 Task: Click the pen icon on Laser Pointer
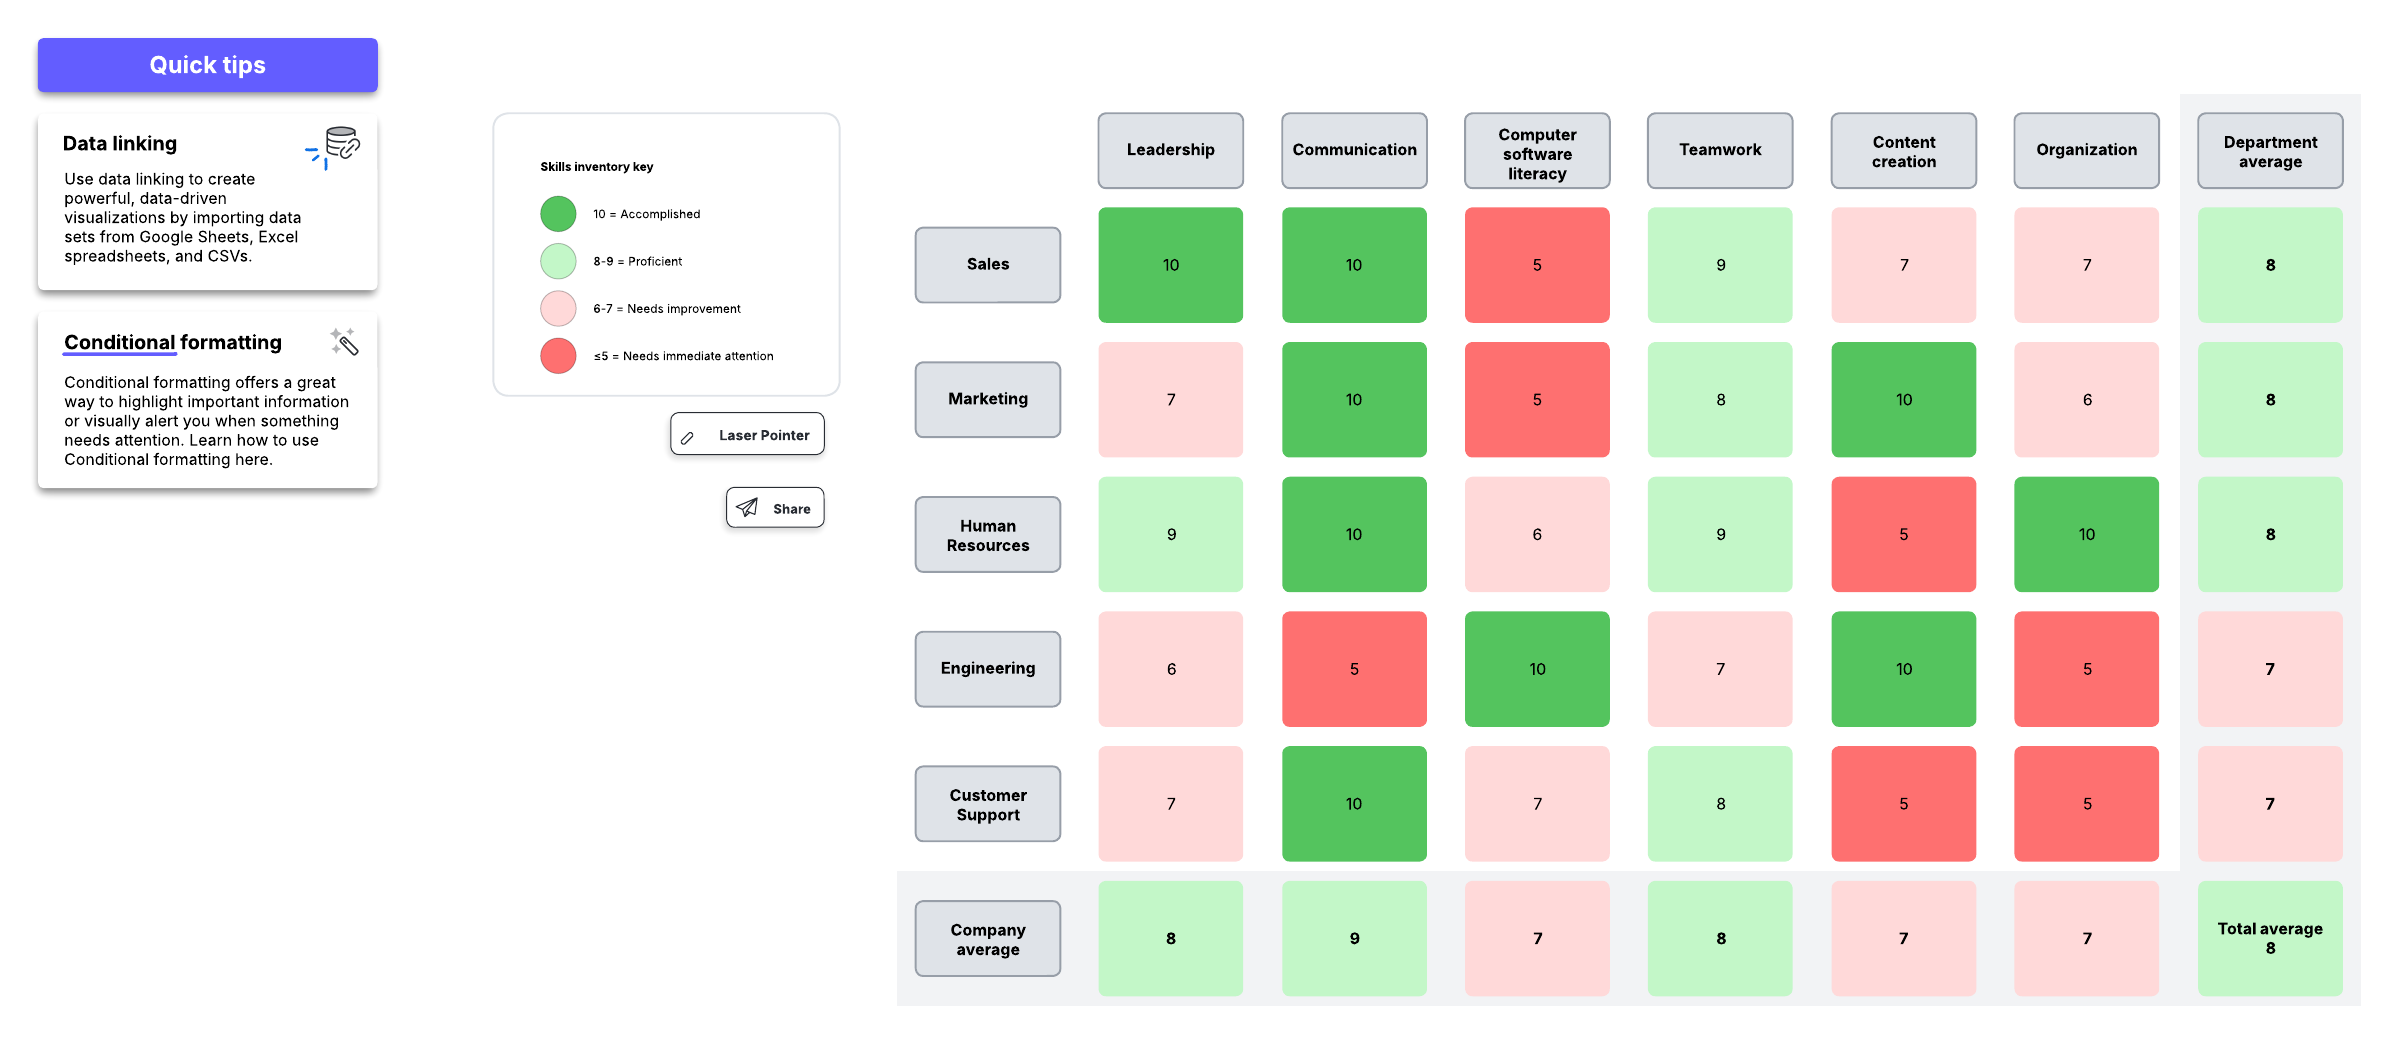688,437
